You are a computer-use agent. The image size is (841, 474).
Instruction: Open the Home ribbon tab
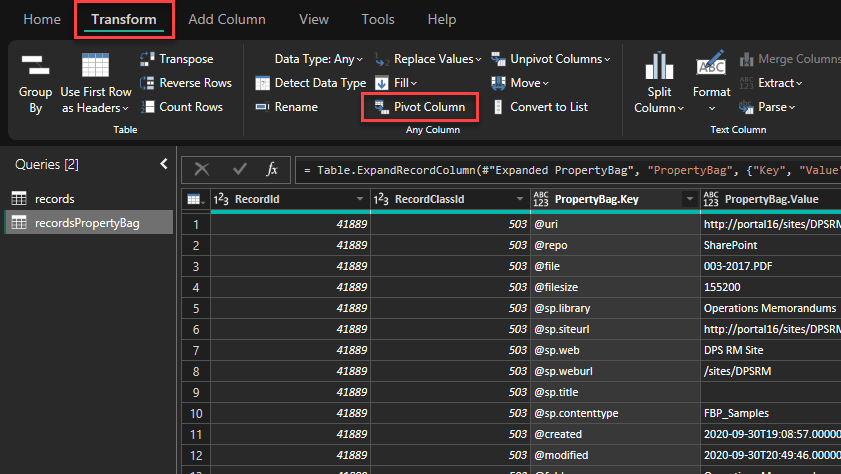point(42,19)
